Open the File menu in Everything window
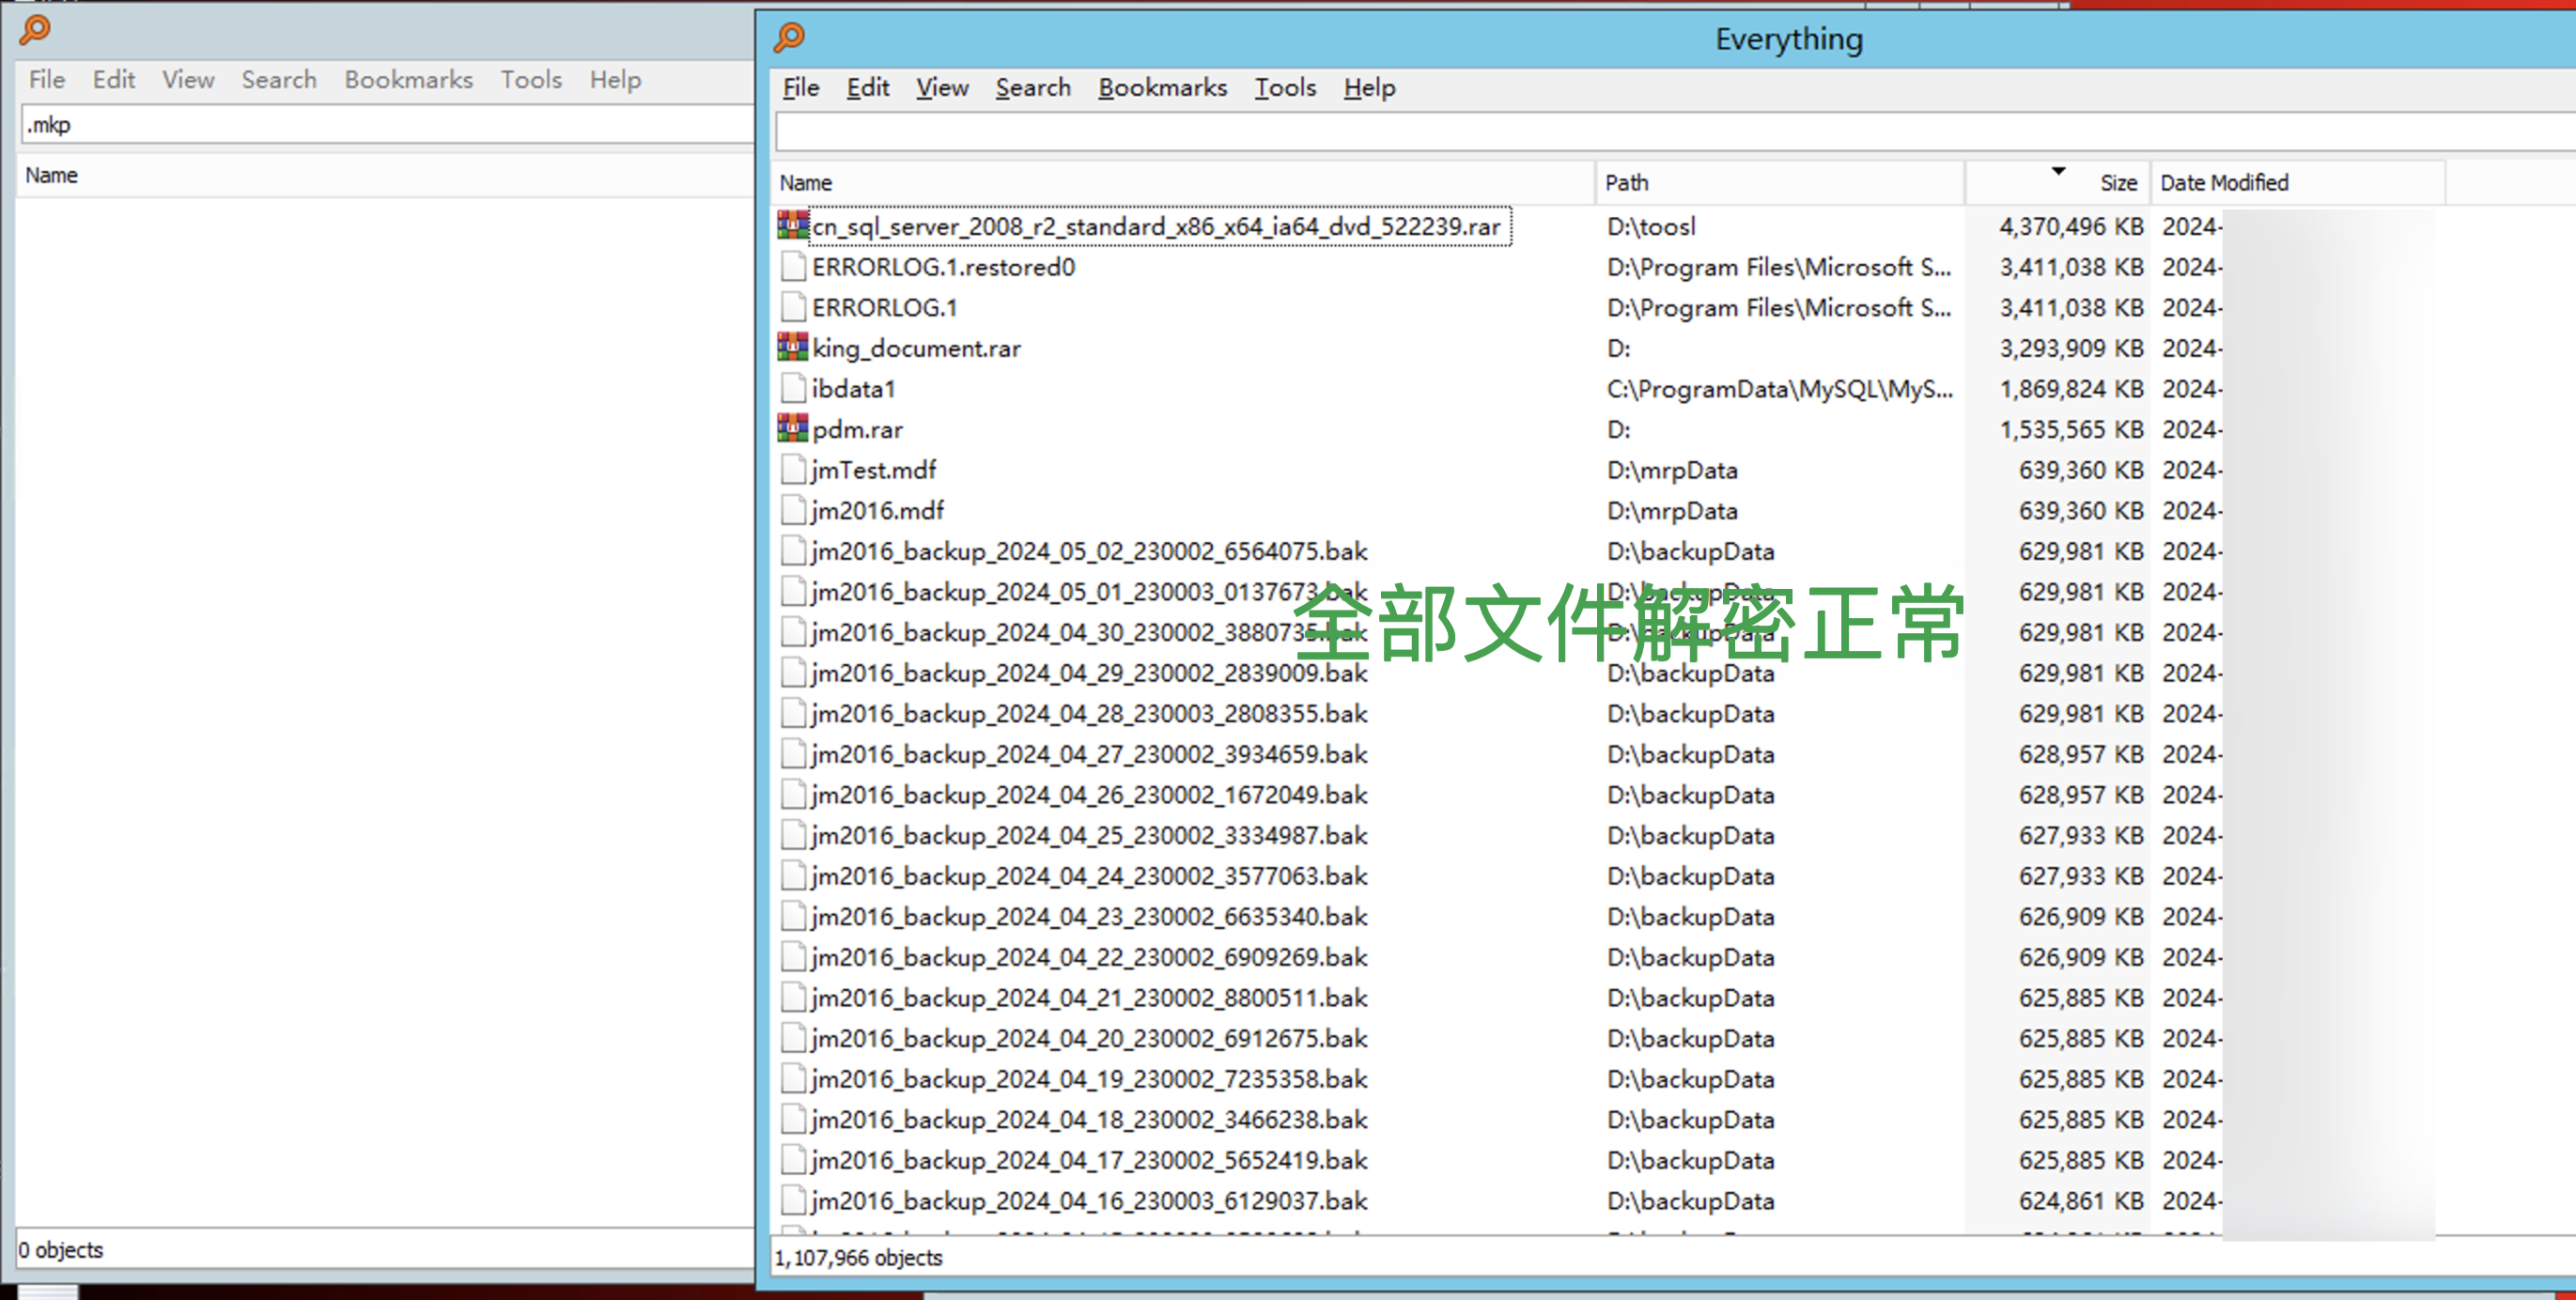Screen dimensions: 2576x1300 pyautogui.click(x=801, y=88)
